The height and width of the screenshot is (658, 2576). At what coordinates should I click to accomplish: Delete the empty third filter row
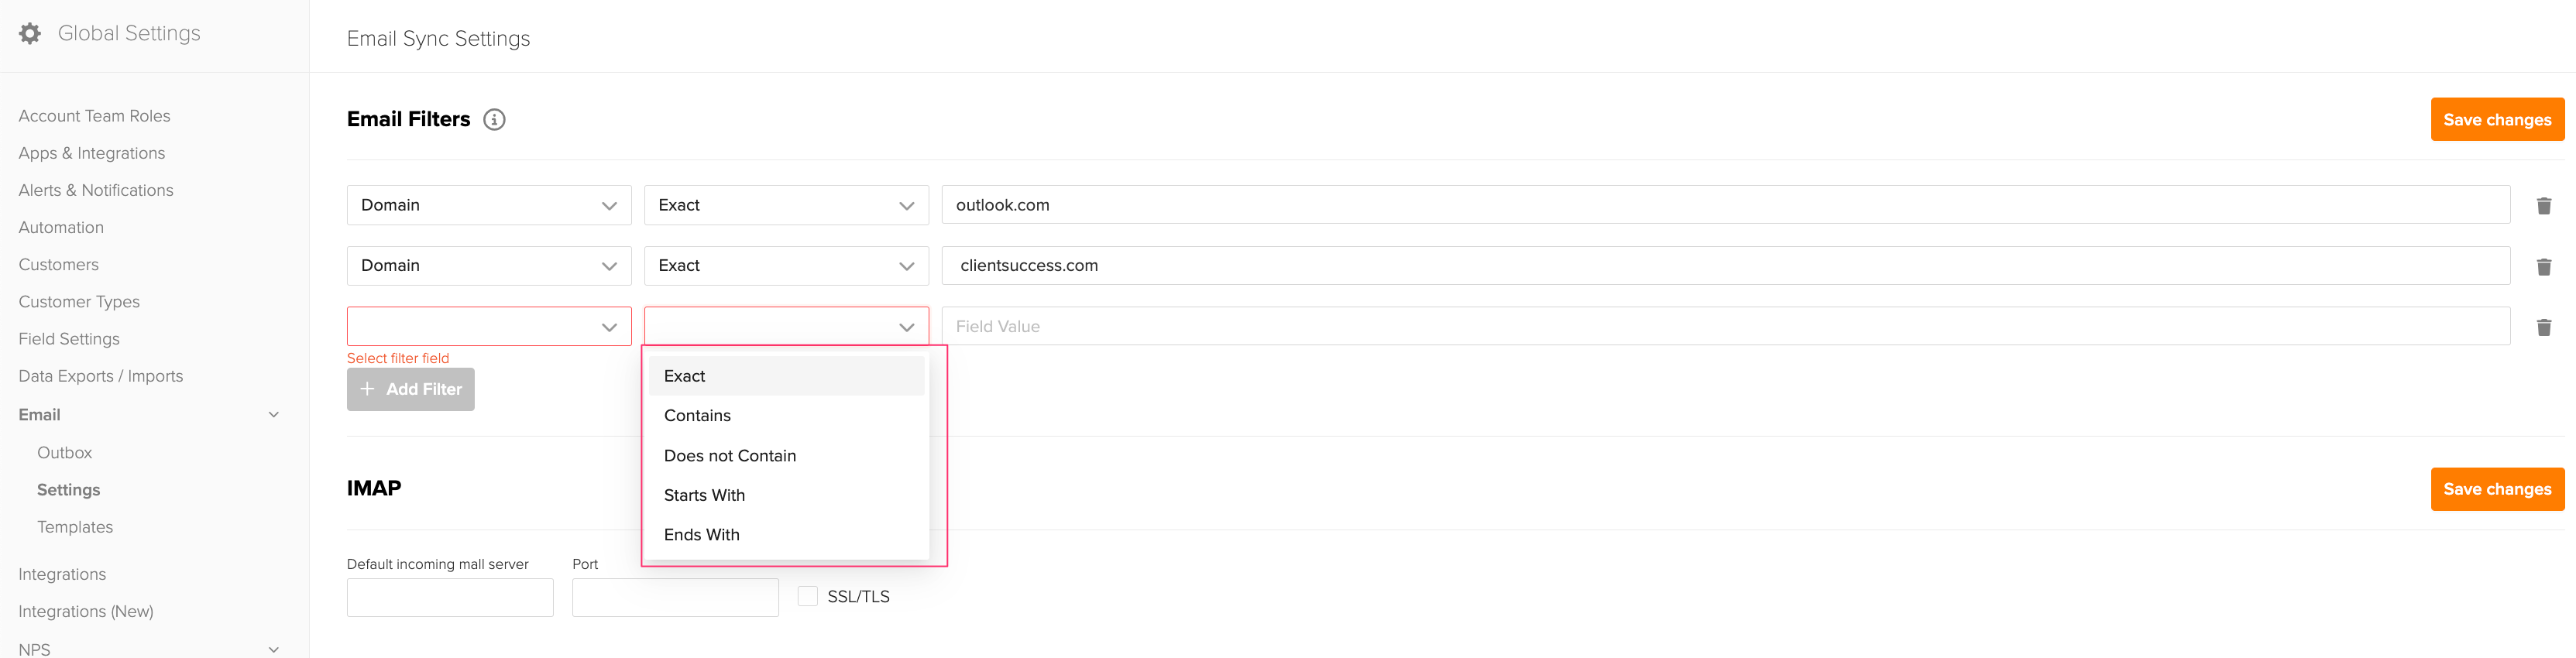click(2544, 327)
